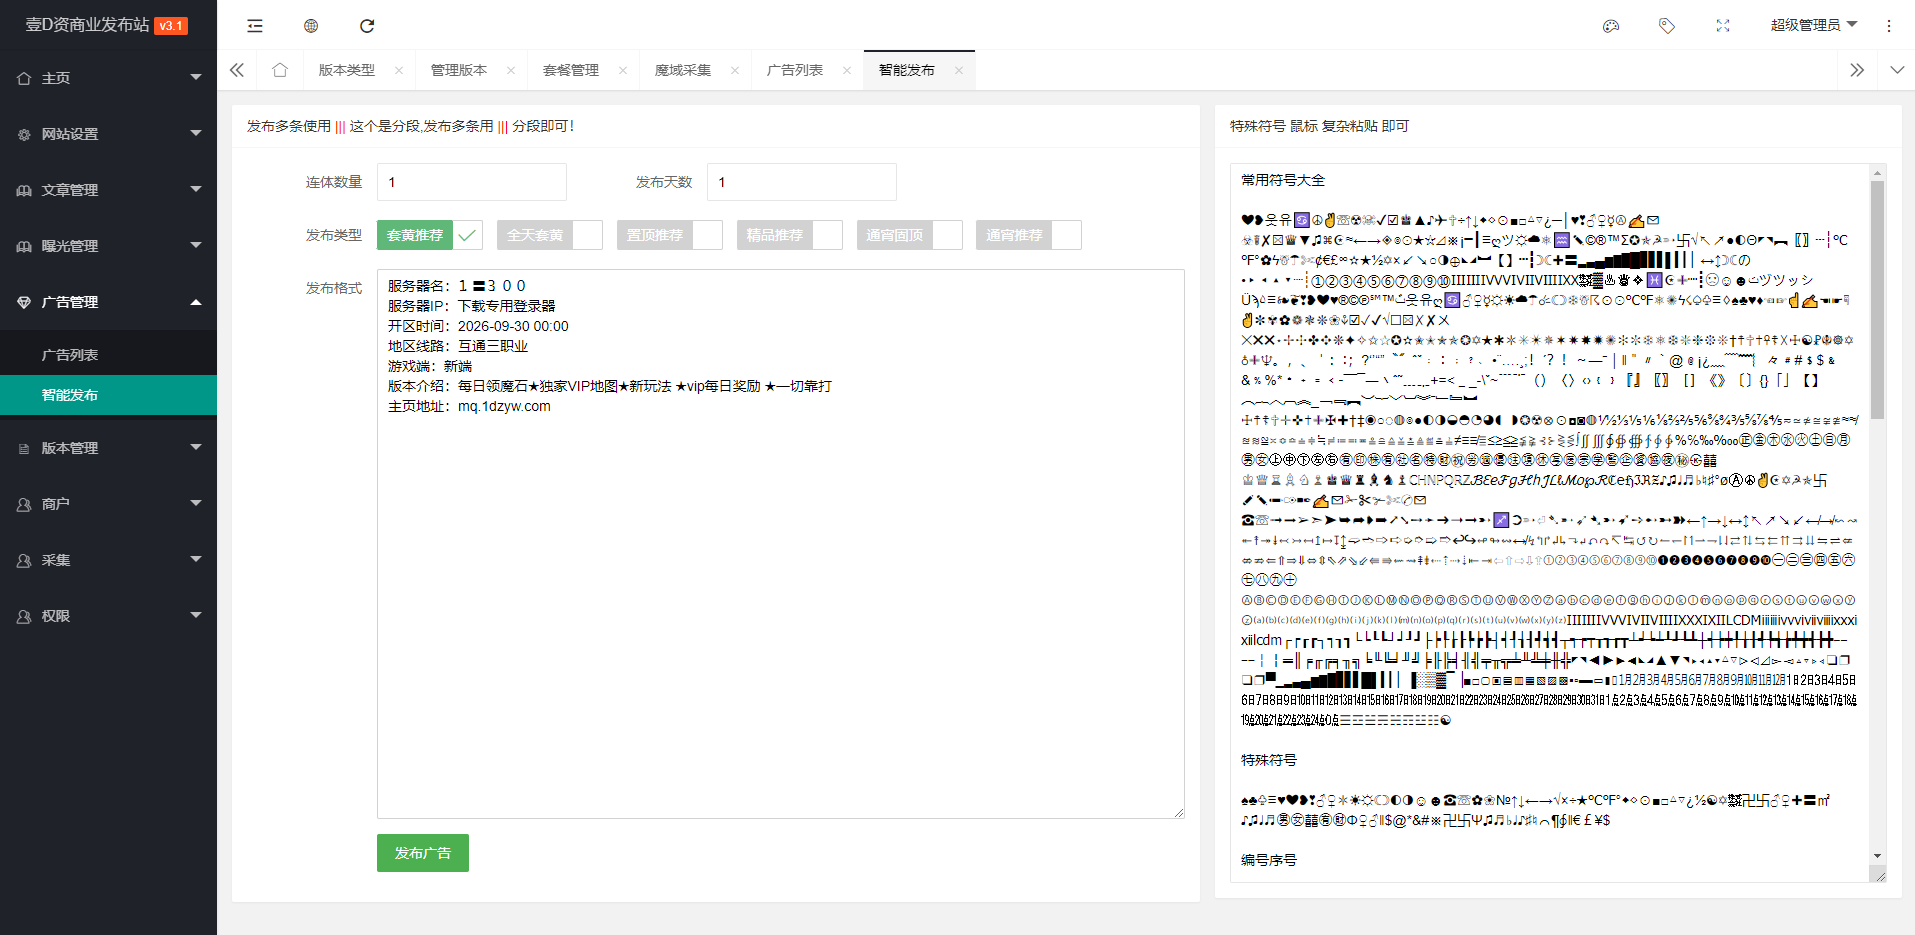
Task: Enable the 通宵固顶 checkbox
Action: tap(910, 235)
